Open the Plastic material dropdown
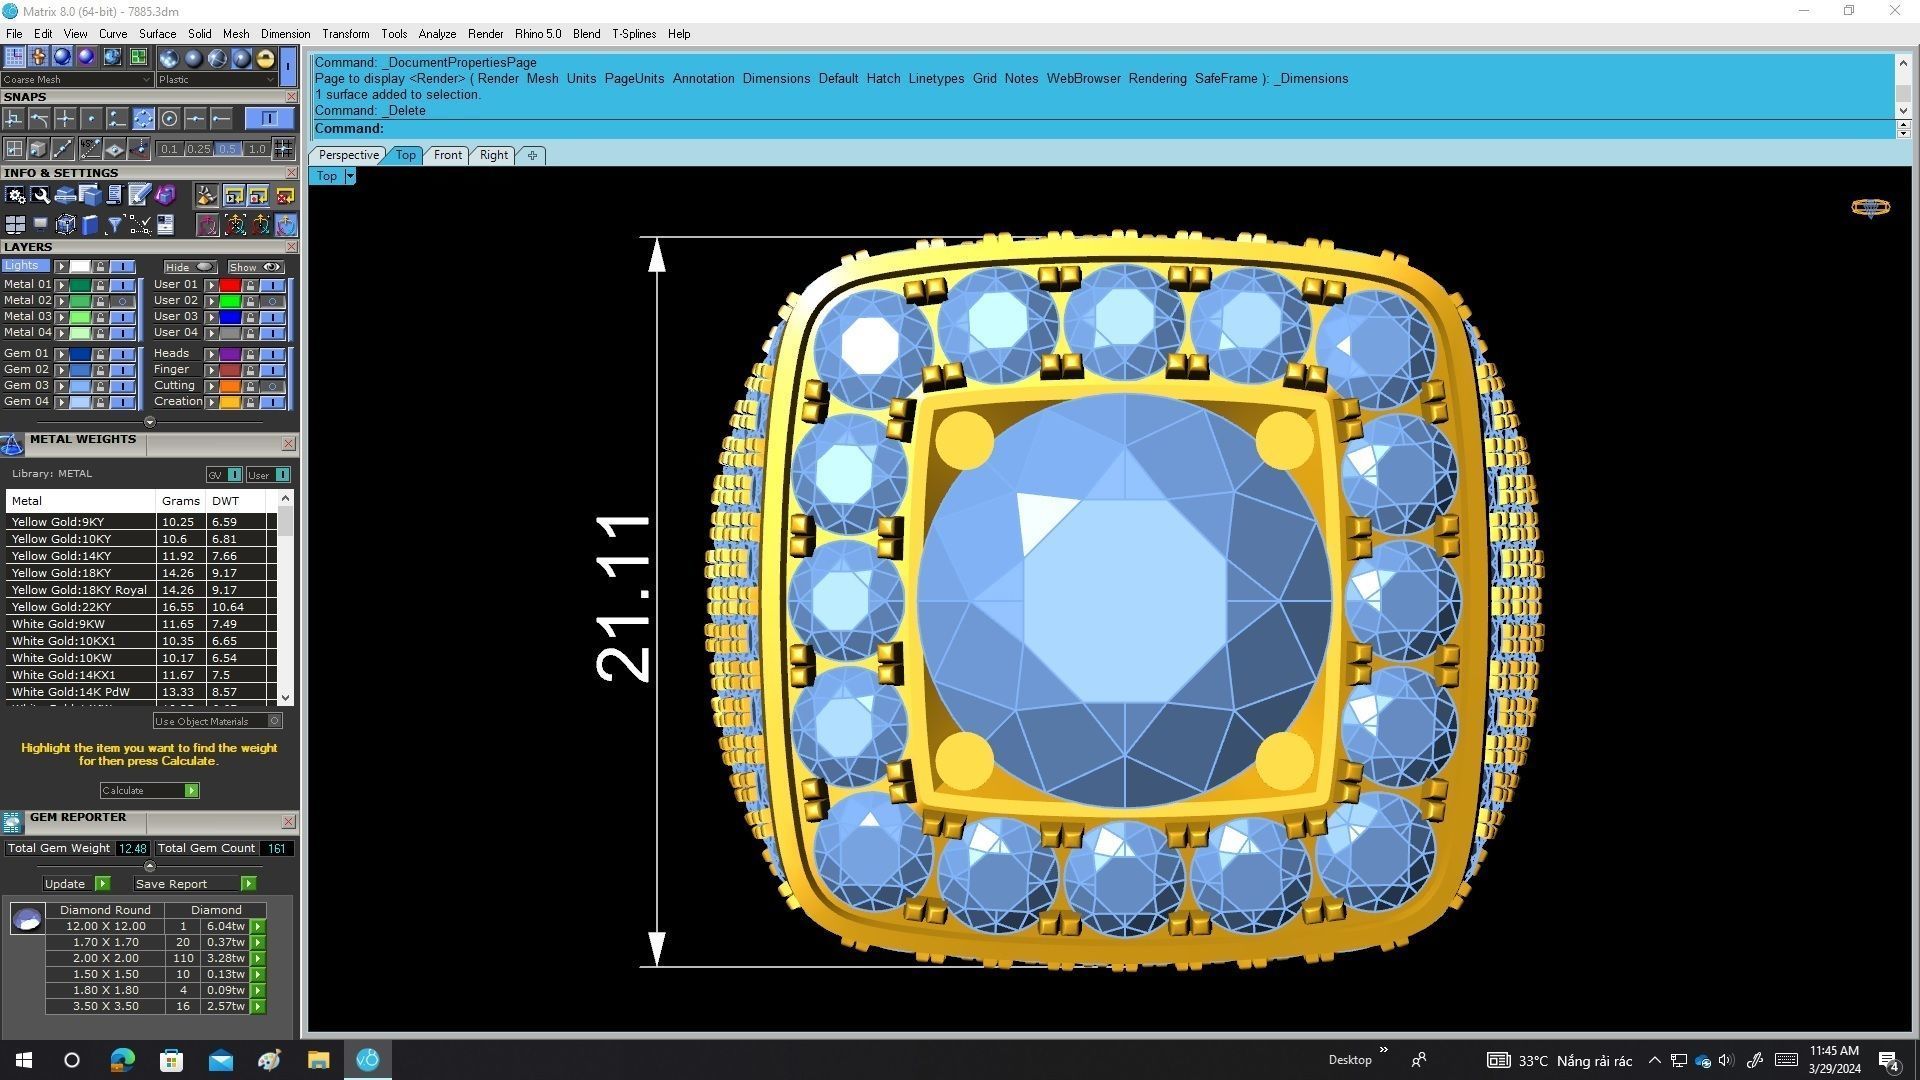Screen dimensions: 1920x1080 (217, 79)
